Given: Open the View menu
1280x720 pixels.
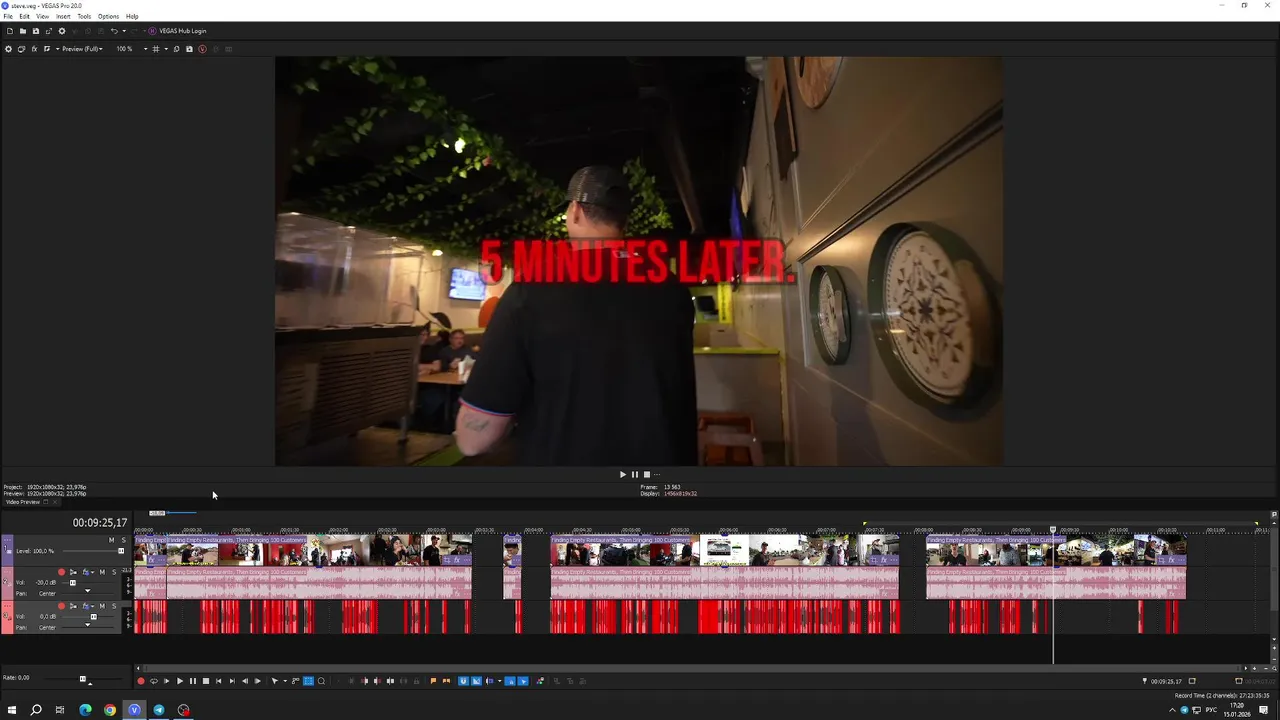Looking at the screenshot, I should (x=42, y=16).
